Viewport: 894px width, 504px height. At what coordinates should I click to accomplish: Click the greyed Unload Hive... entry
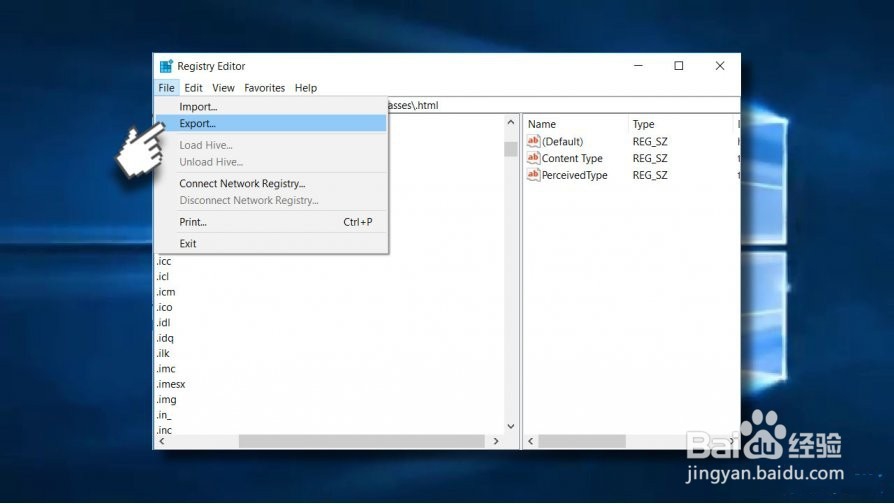click(x=271, y=162)
